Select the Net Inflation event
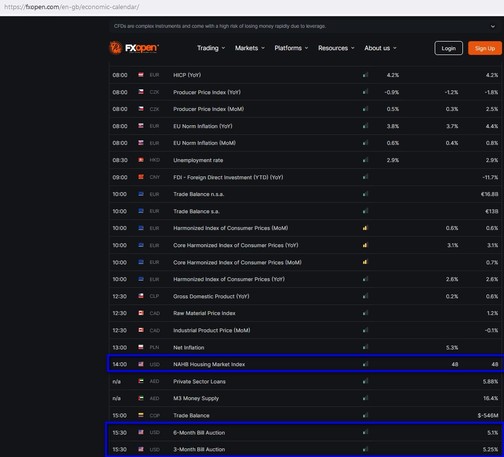504x457 pixels. coord(189,347)
